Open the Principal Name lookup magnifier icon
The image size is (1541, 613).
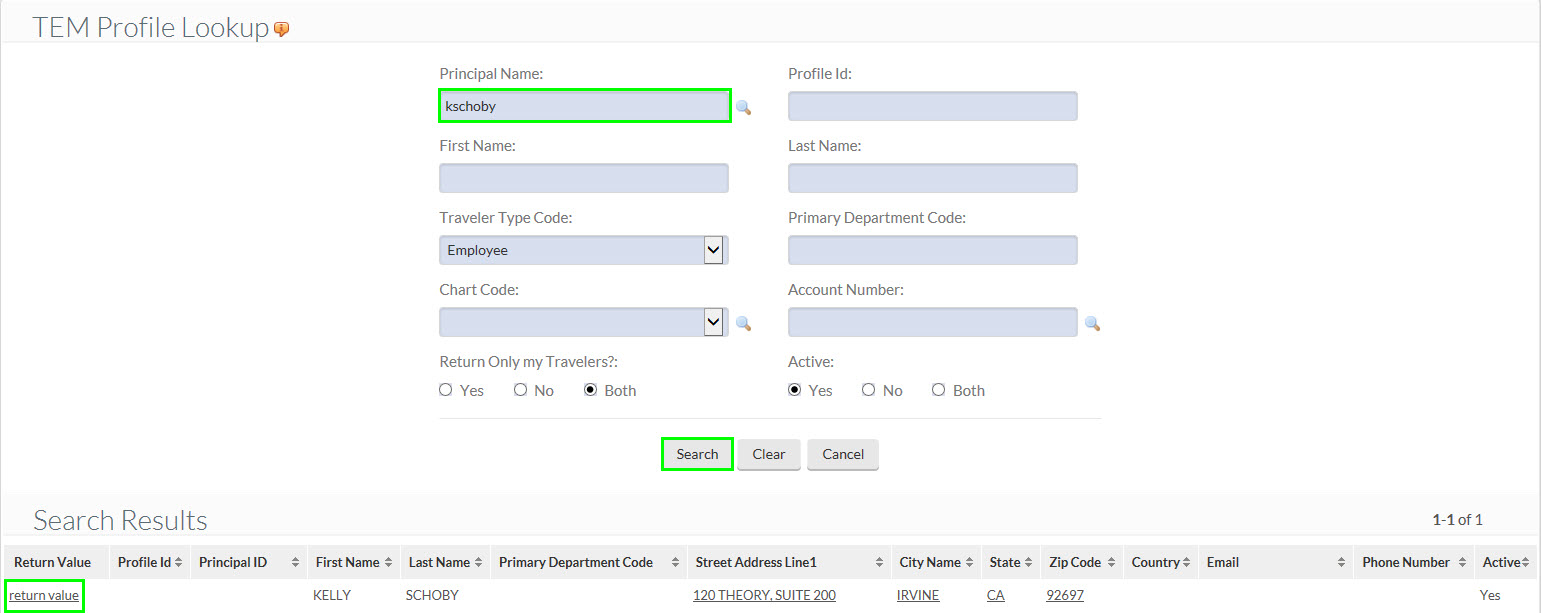[743, 107]
